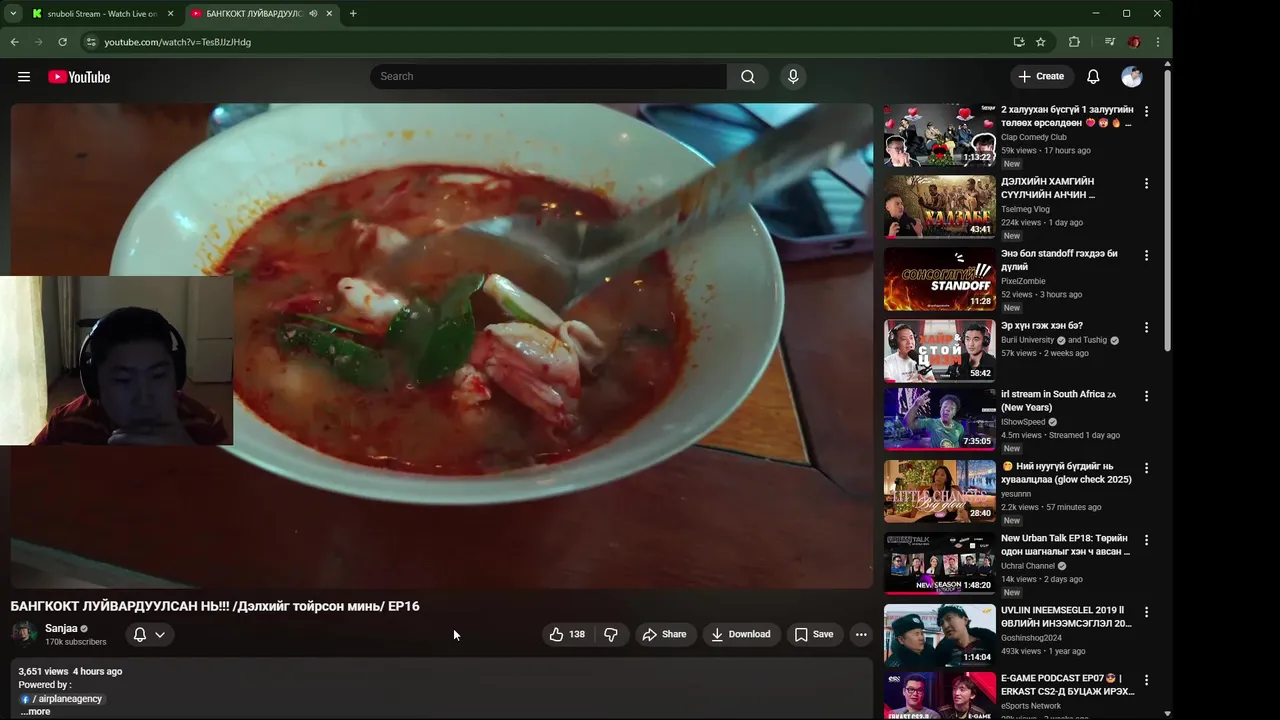Screen dimensions: 1280x720
Task: Click the page vertical scrollbar thumb
Action: click(x=1167, y=210)
